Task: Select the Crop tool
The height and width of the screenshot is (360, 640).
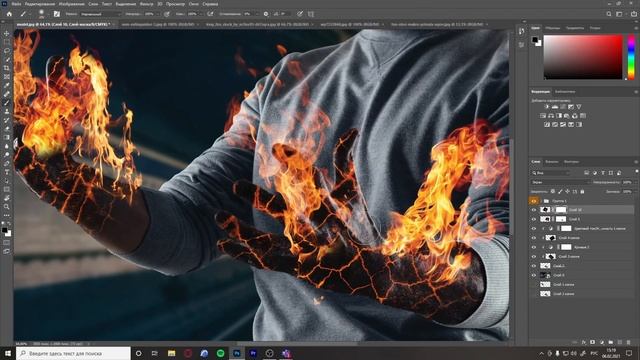Action: [x=7, y=68]
